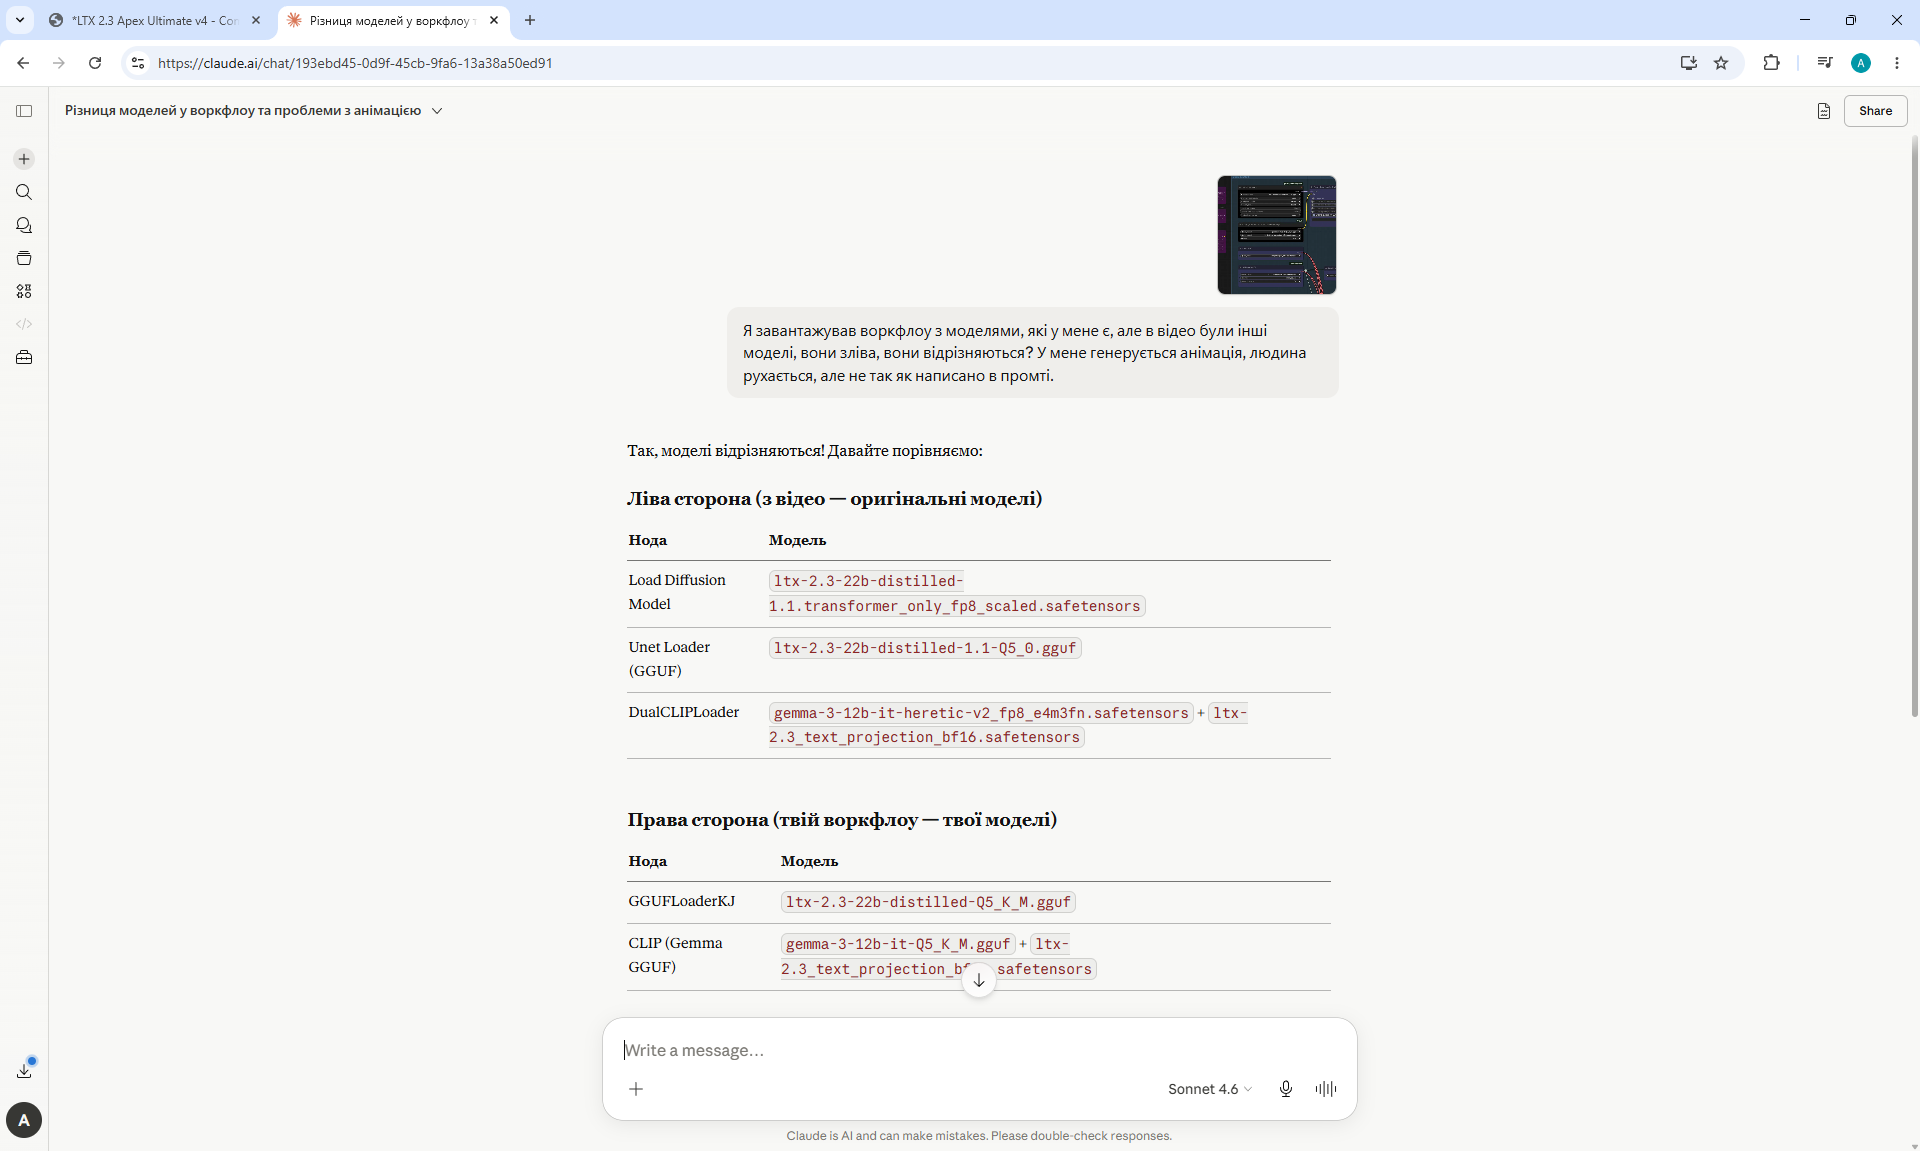Switch to the LTX 2.3 Apex Ultimate tab

(154, 20)
